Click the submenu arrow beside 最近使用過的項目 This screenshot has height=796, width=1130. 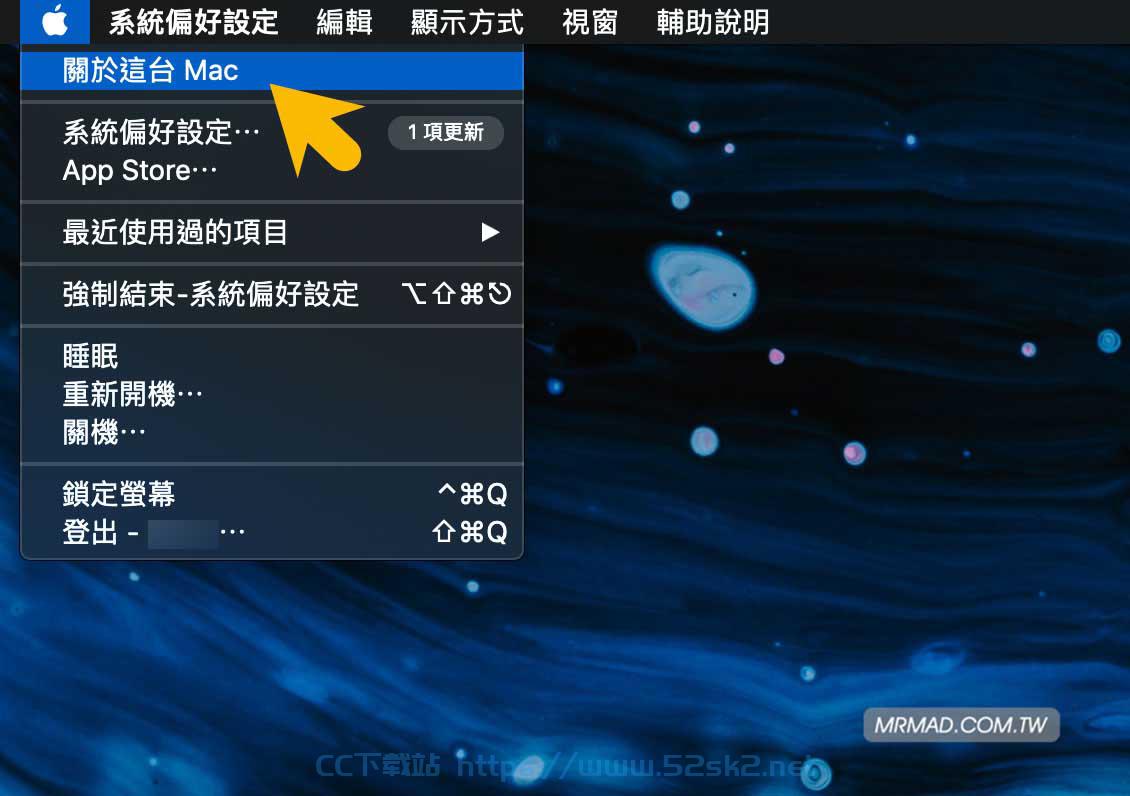(x=490, y=232)
